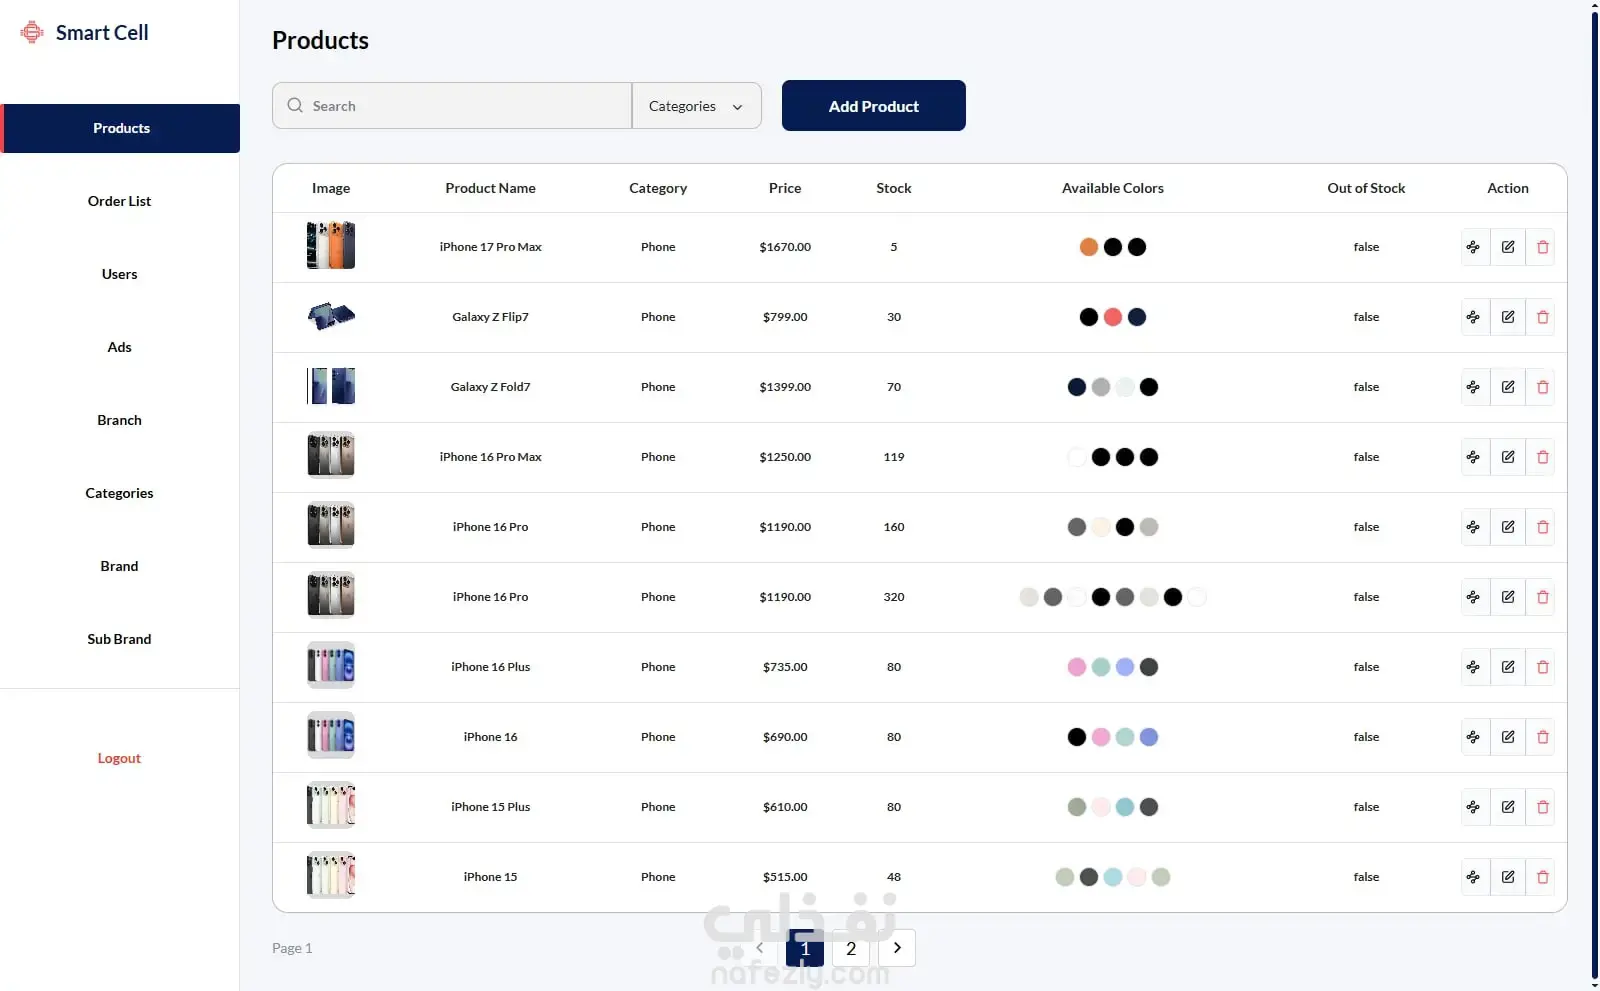Edit the iPhone 16 Pro Max product
1600x991 pixels.
(x=1508, y=457)
